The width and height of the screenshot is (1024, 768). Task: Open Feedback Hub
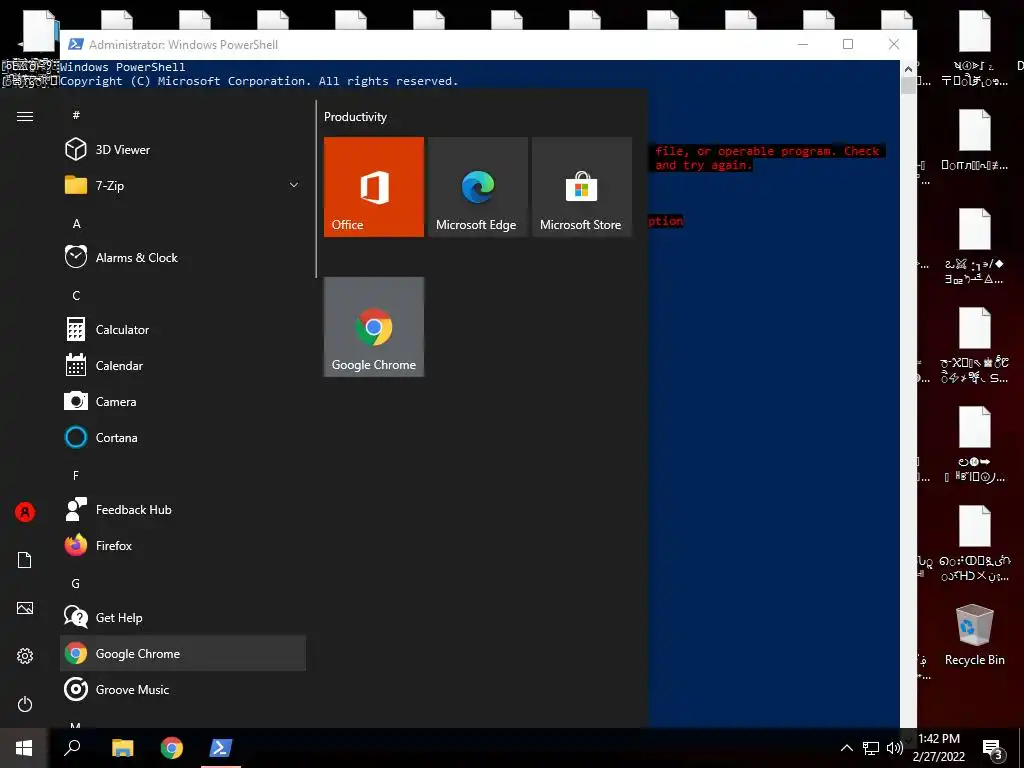click(x=183, y=509)
